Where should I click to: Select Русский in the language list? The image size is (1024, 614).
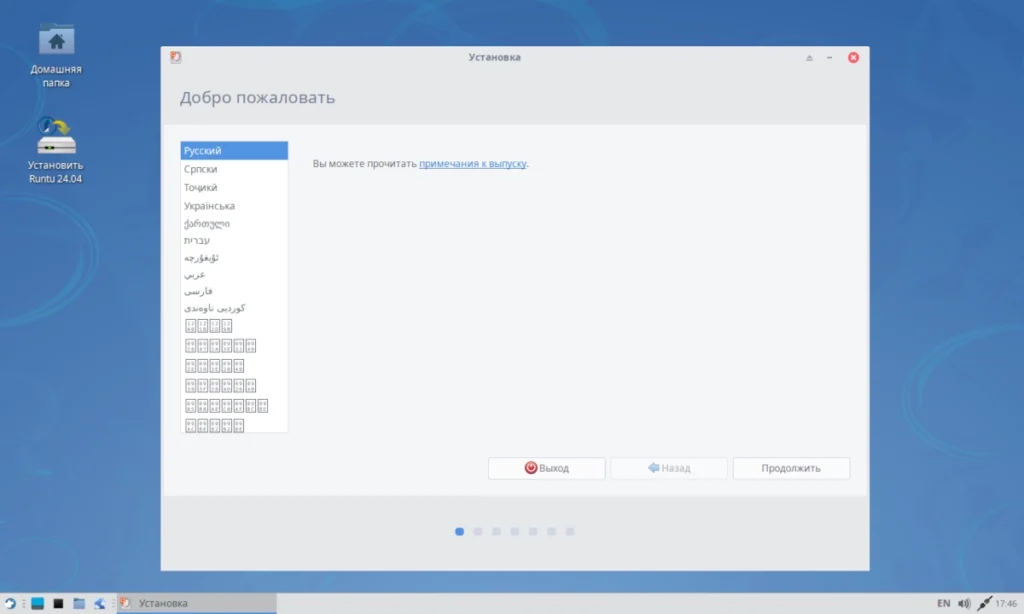[x=234, y=150]
